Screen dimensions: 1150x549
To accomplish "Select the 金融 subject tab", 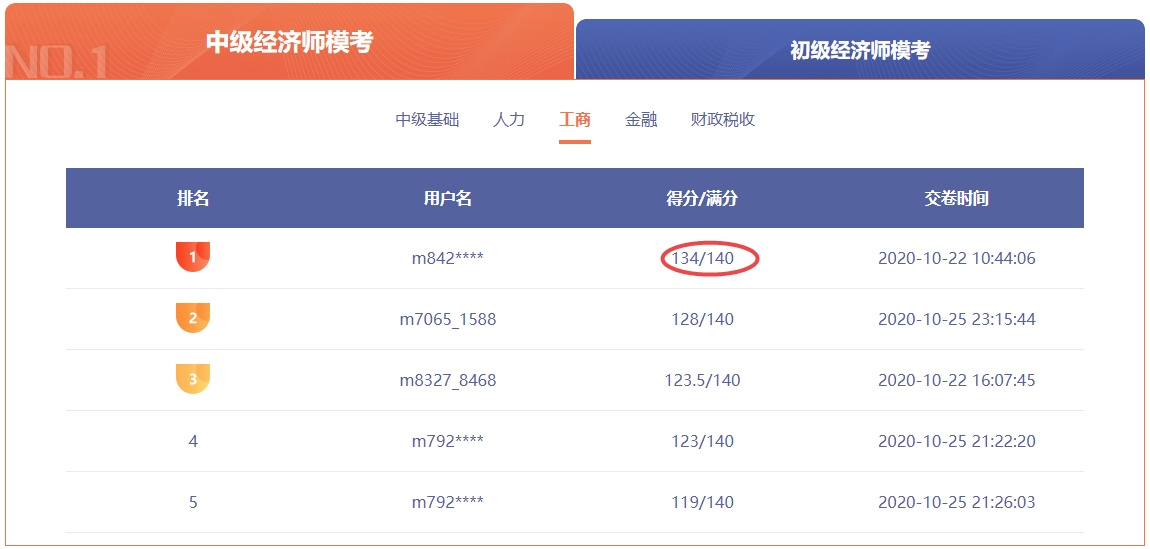I will click(641, 119).
